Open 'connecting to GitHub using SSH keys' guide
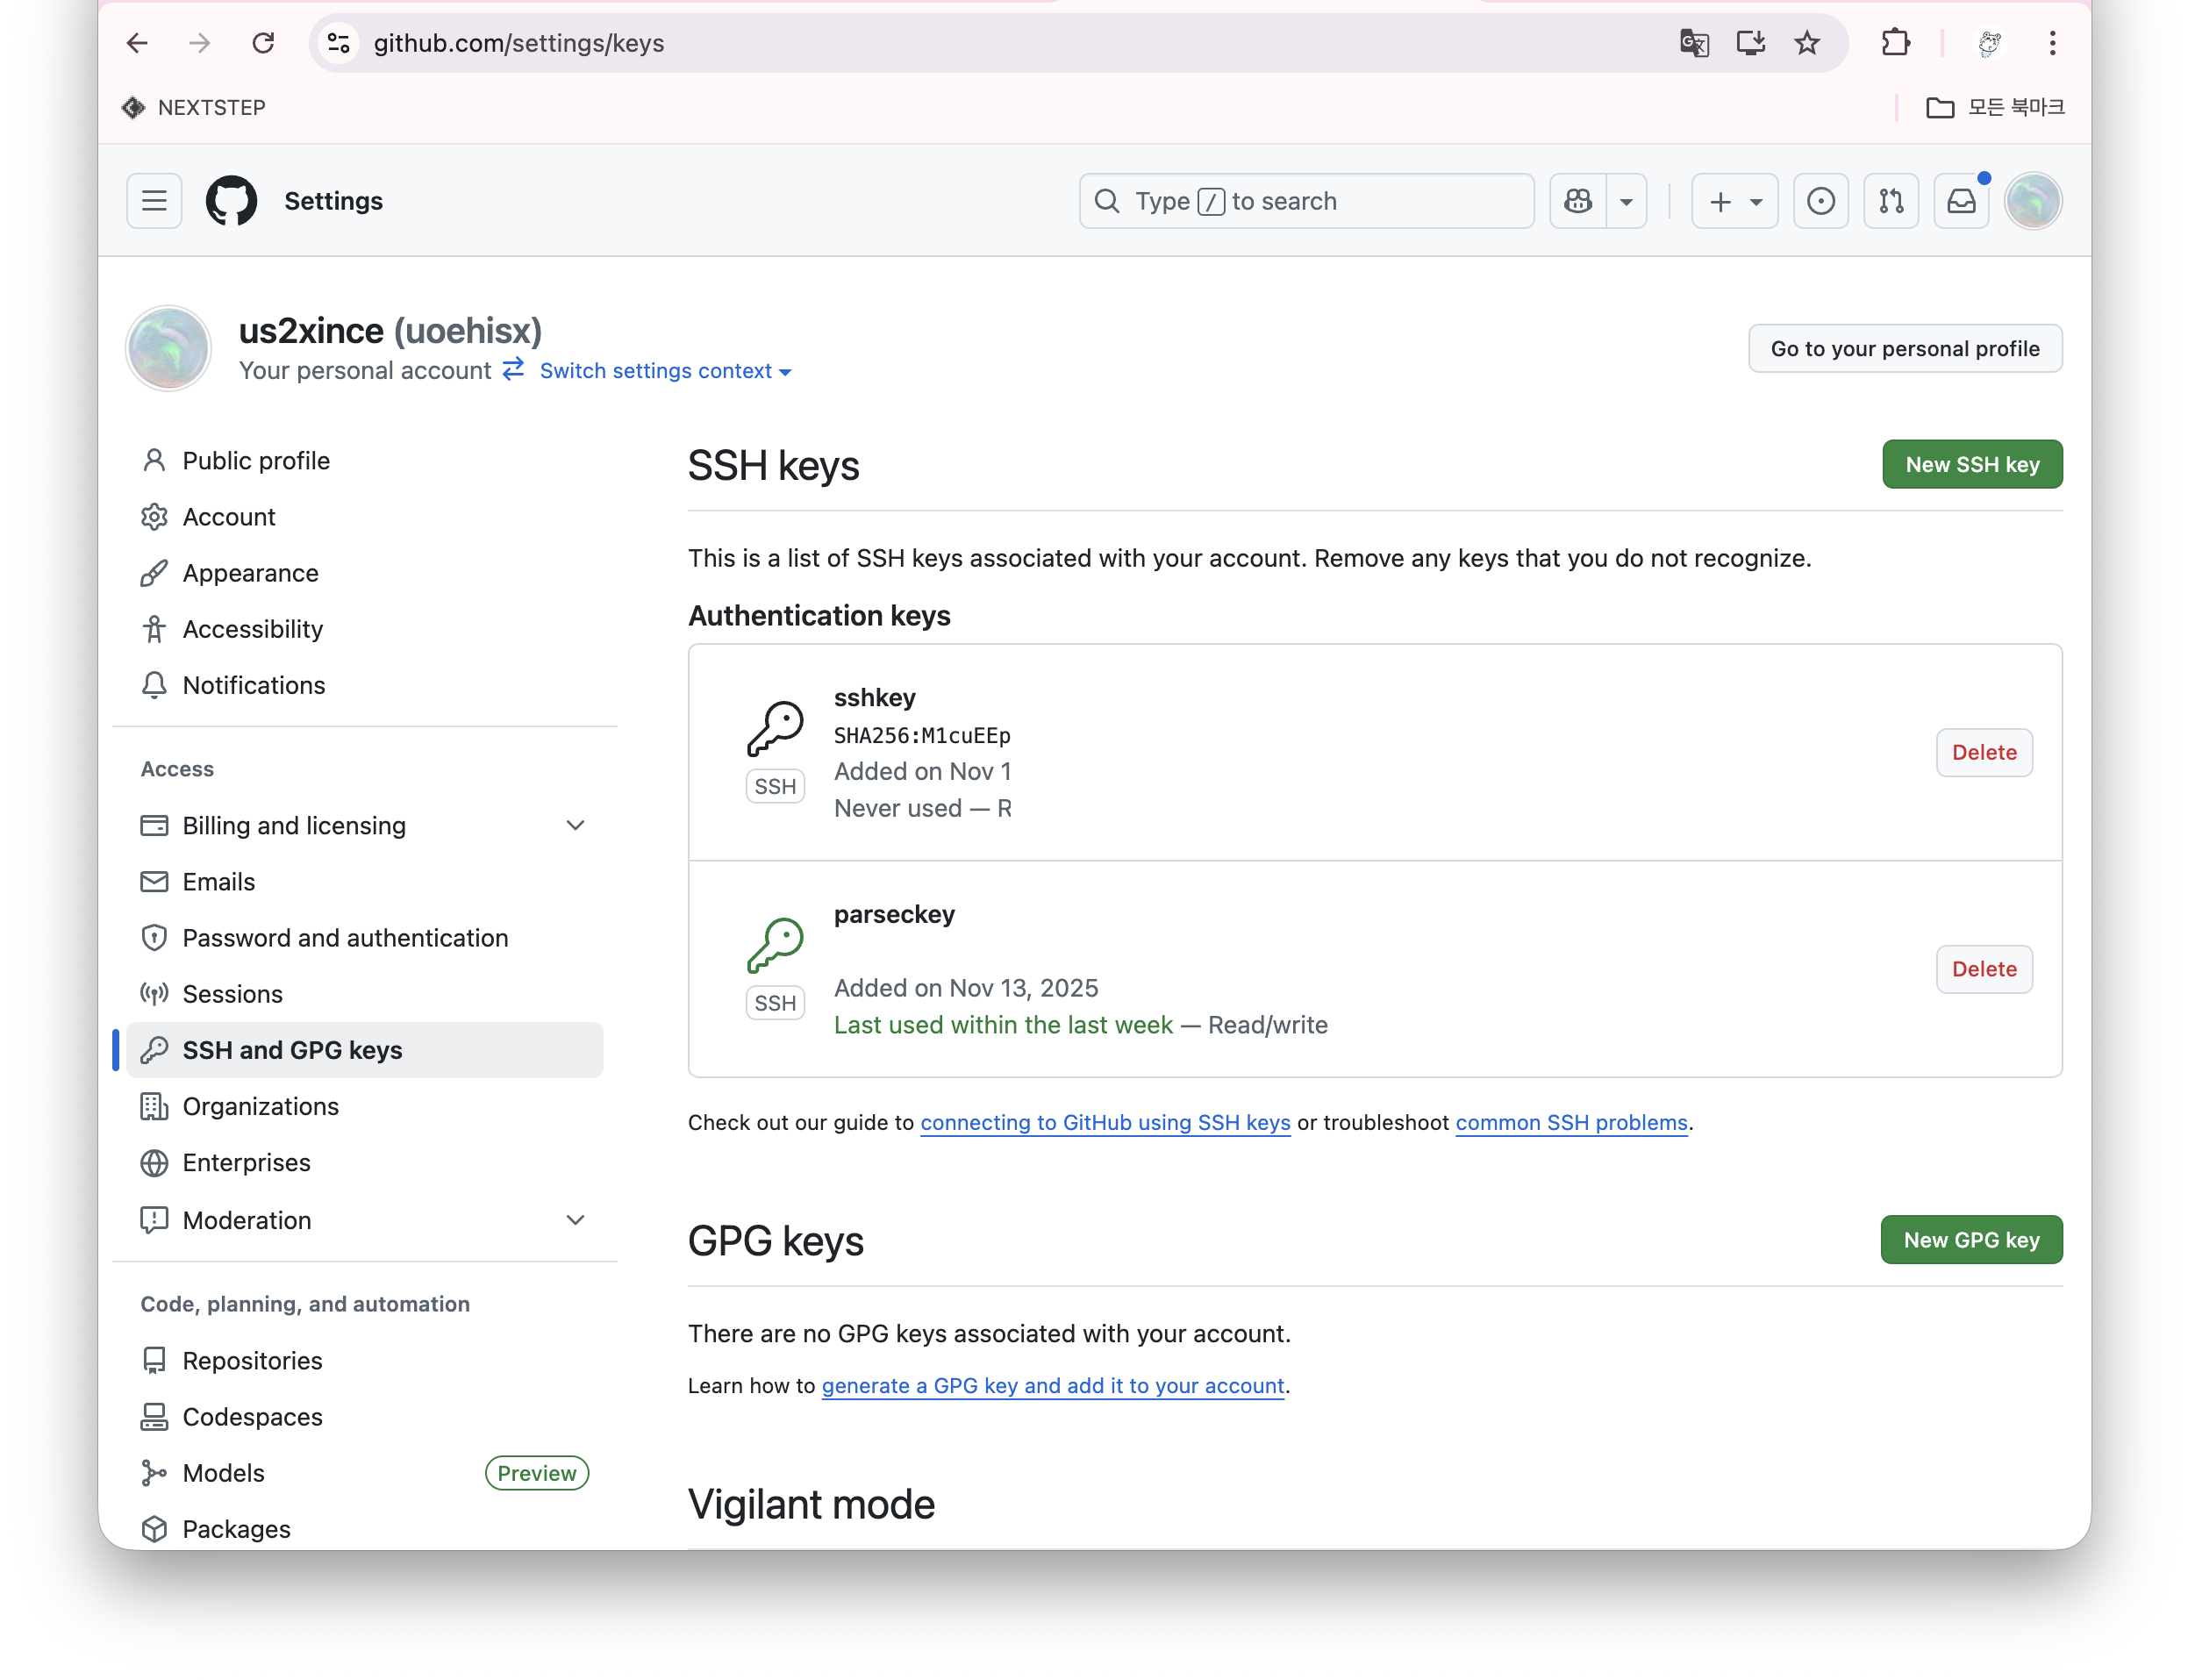2188x1680 pixels. pos(1105,1122)
